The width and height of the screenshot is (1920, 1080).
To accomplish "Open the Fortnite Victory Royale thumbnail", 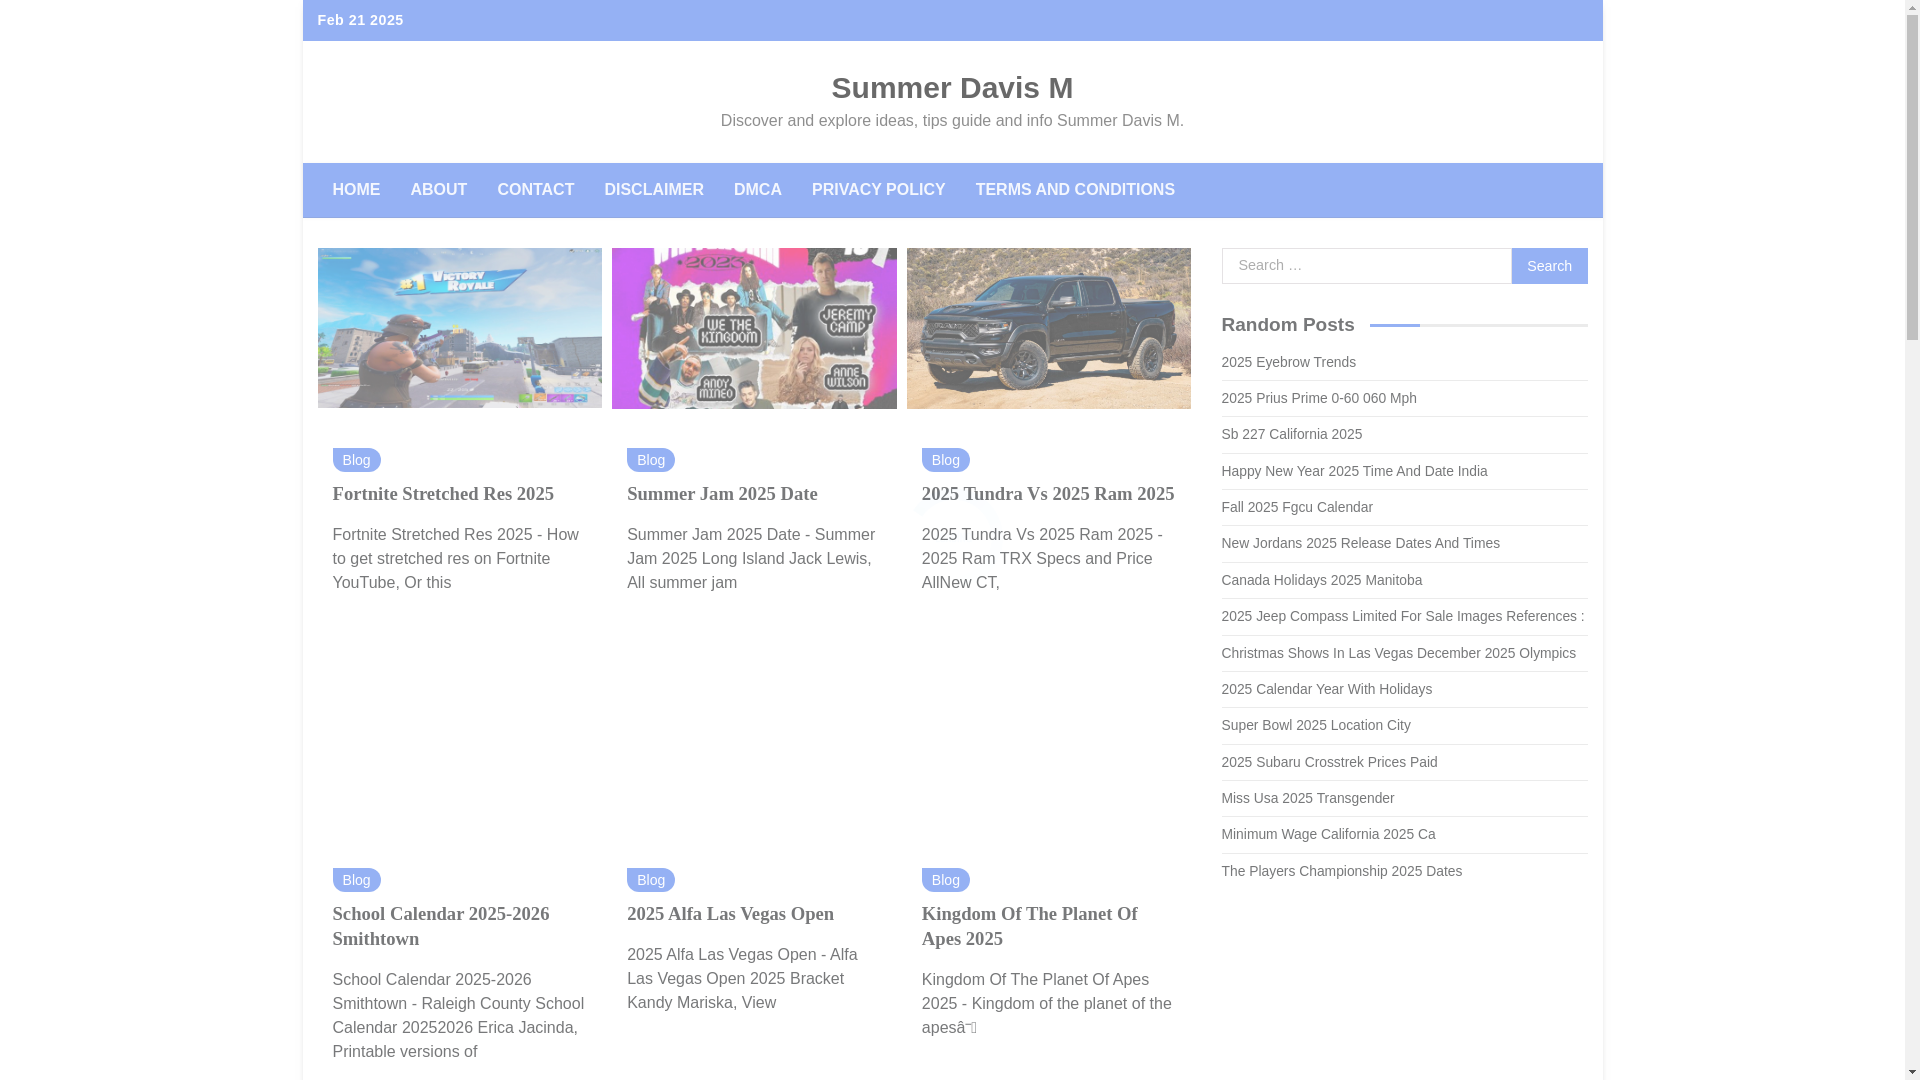I will [x=460, y=328].
